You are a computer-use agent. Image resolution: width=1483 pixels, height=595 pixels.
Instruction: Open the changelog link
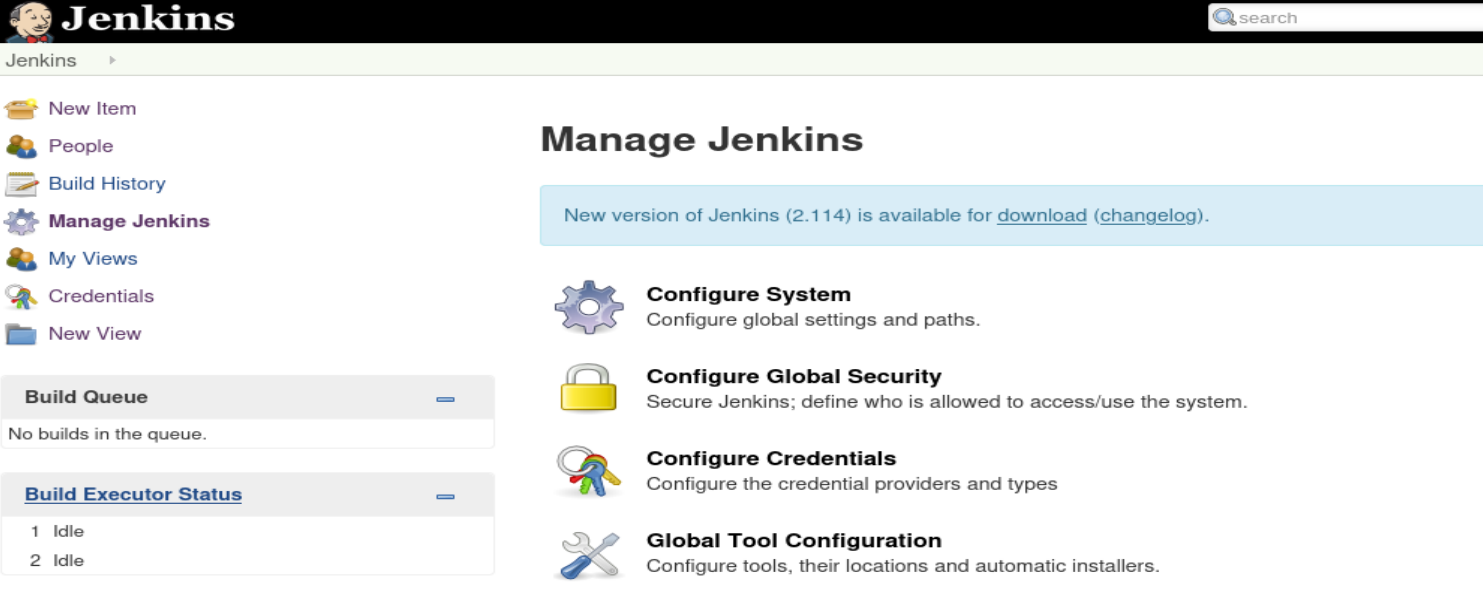pos(1148,215)
